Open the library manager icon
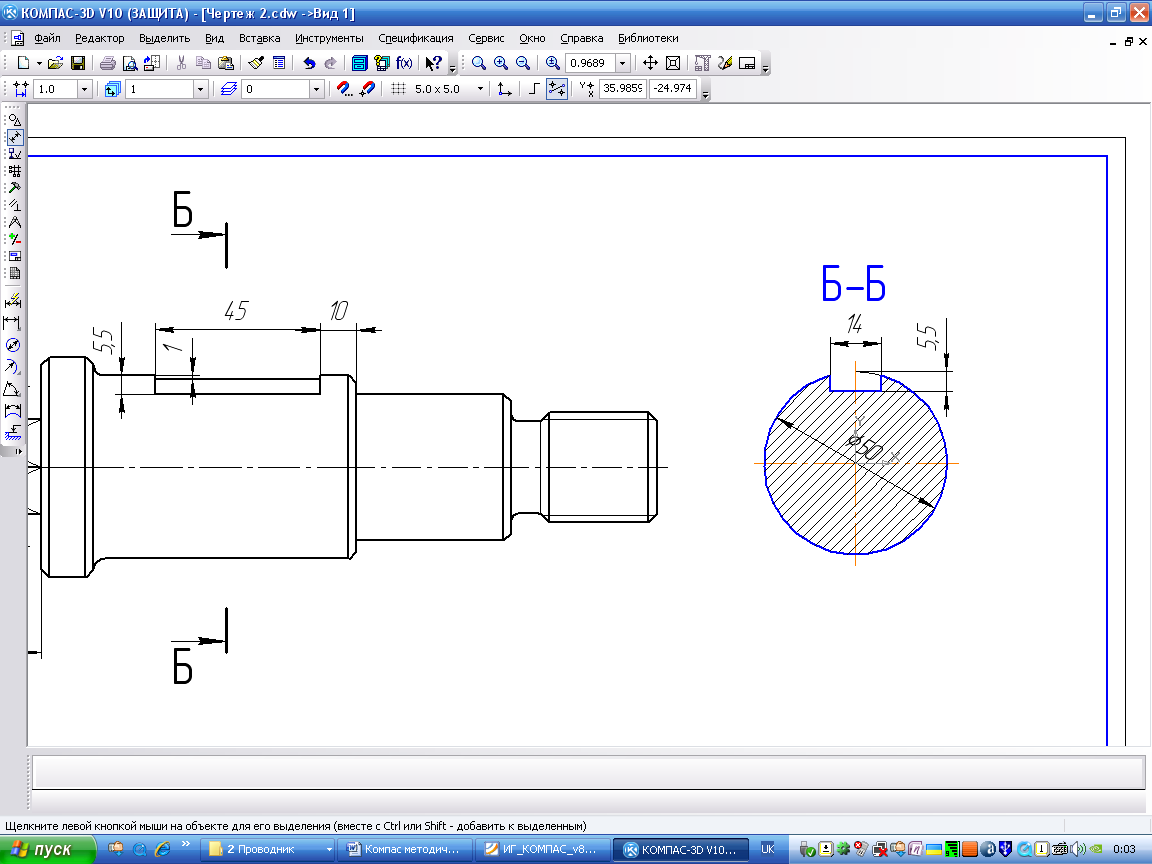 tap(359, 63)
